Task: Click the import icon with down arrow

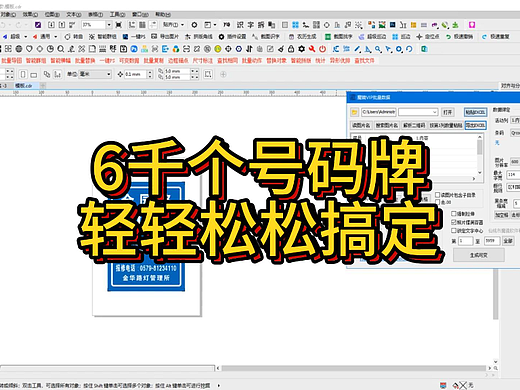Action: 51,25
